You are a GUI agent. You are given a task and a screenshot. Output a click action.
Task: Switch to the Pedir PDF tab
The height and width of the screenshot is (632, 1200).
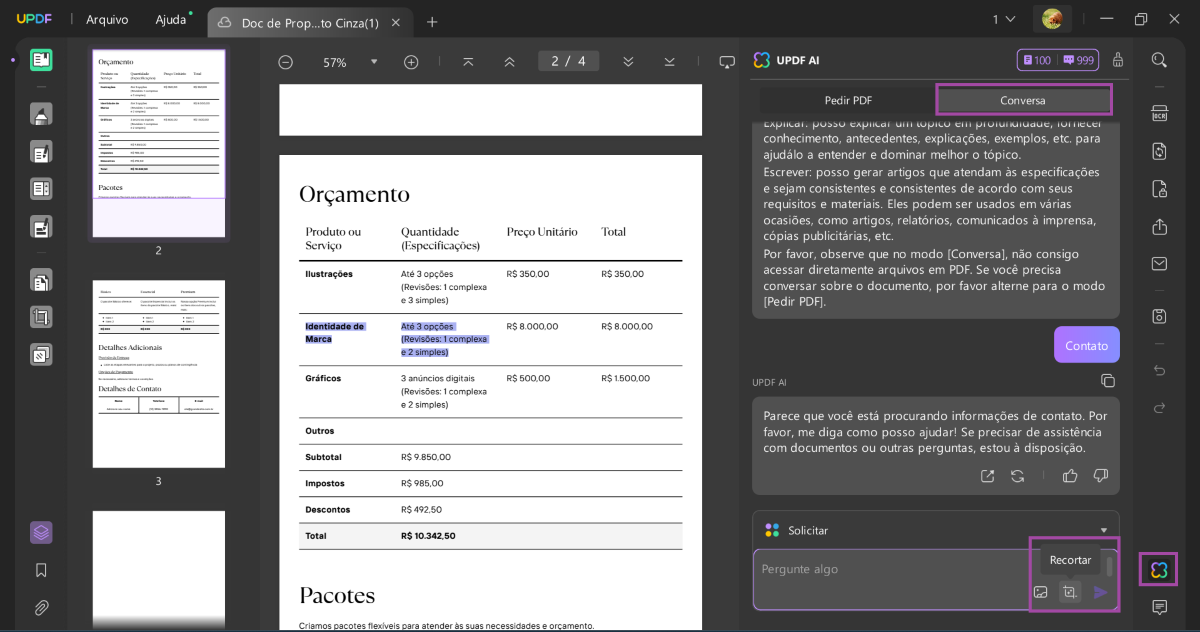click(x=846, y=100)
